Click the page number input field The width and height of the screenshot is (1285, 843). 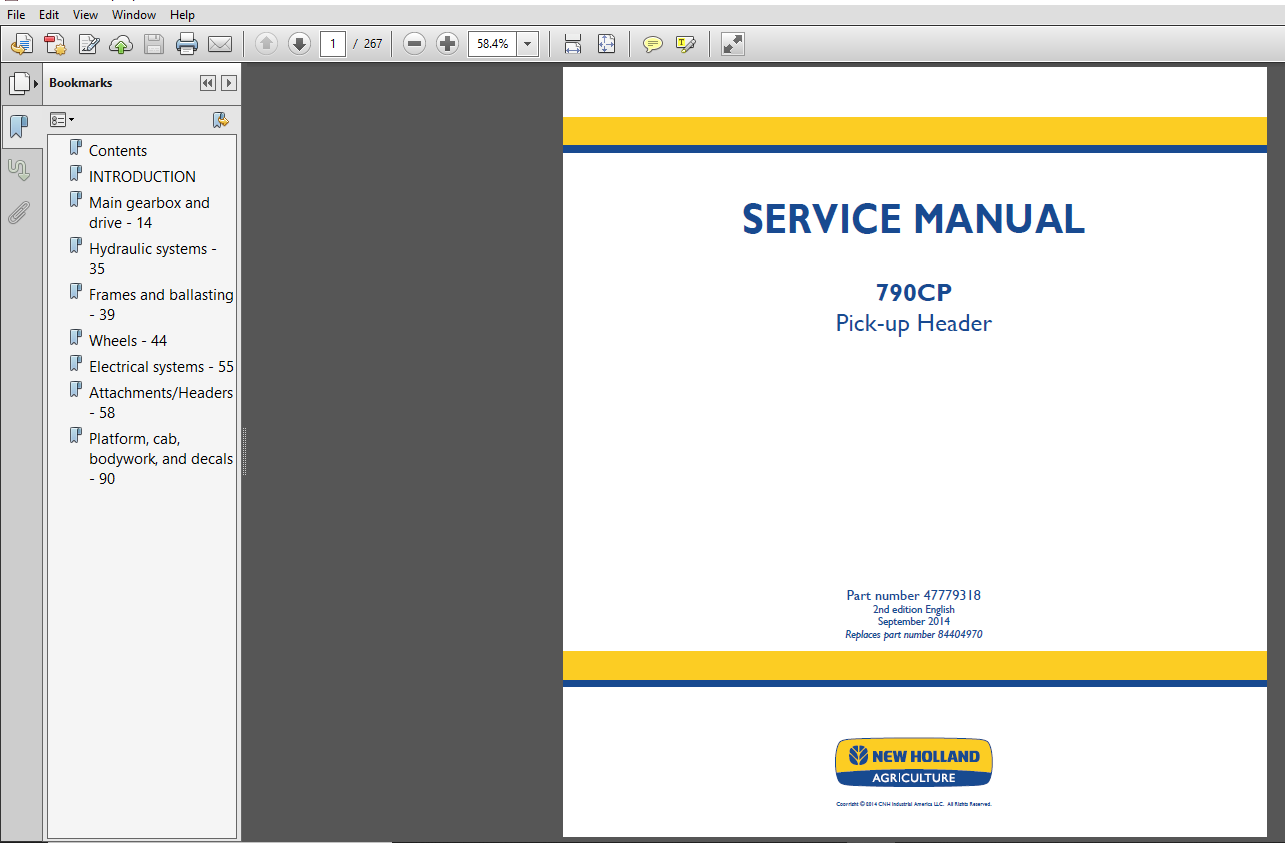pos(333,44)
